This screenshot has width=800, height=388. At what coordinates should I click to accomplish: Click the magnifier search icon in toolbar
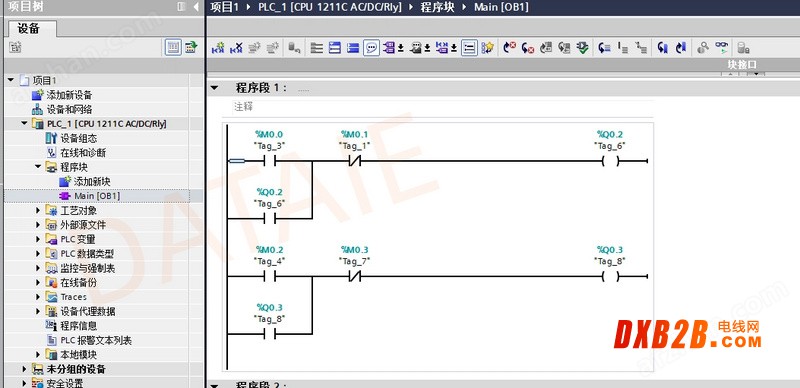click(703, 48)
